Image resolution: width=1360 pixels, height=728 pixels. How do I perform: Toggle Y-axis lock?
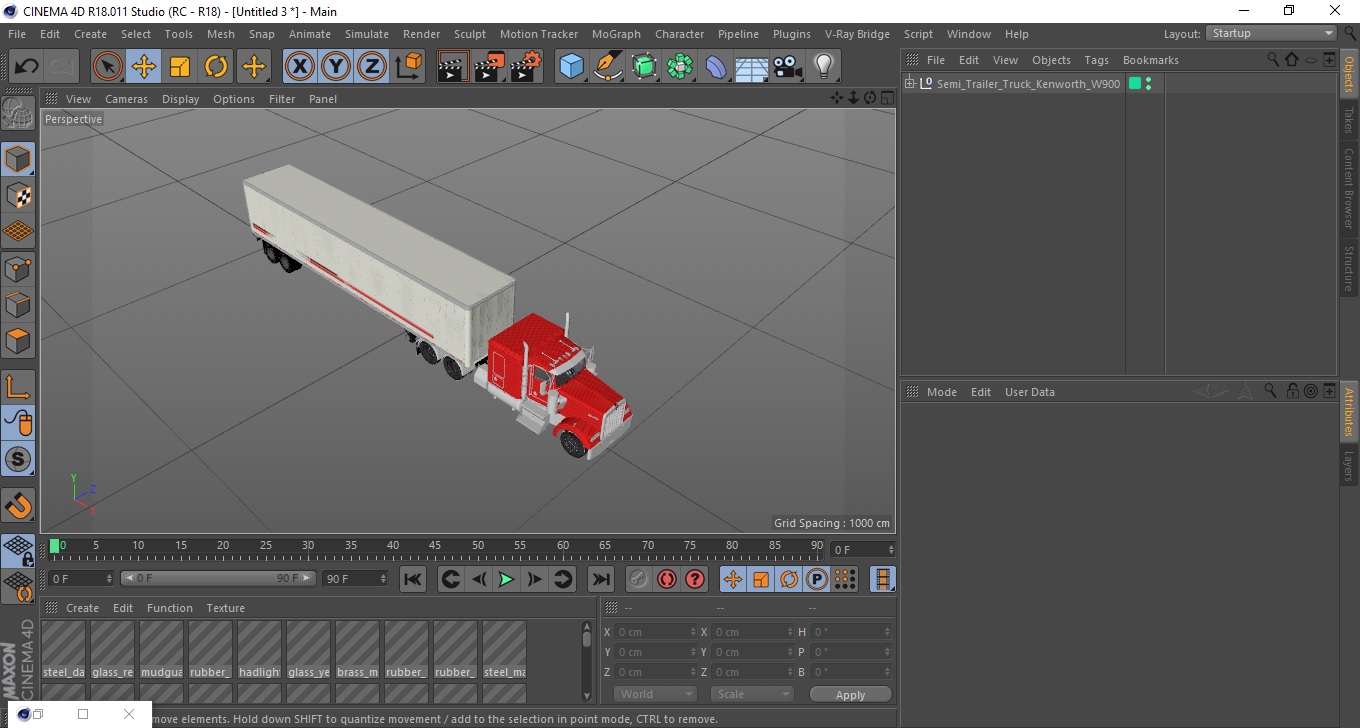pos(336,67)
